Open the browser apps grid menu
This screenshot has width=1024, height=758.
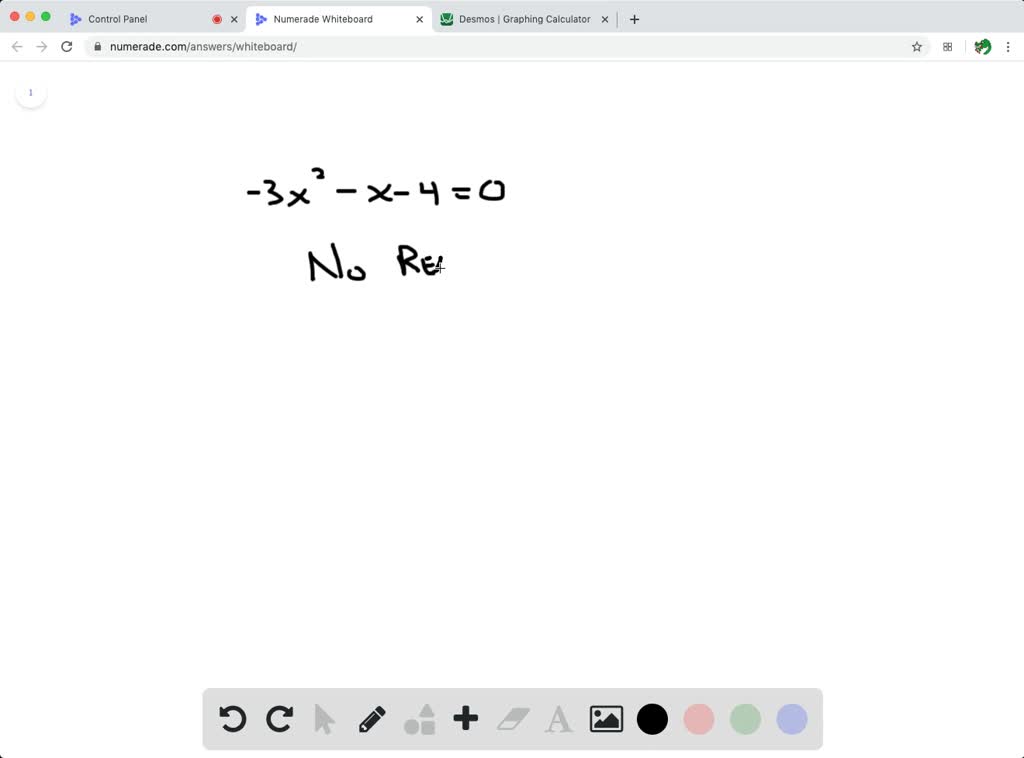click(x=947, y=46)
